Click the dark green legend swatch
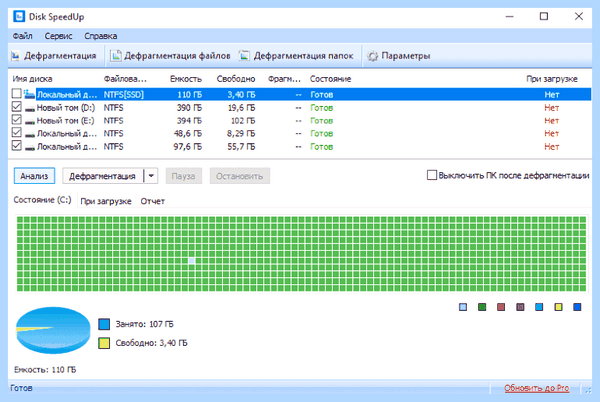600x402 pixels. (x=482, y=307)
